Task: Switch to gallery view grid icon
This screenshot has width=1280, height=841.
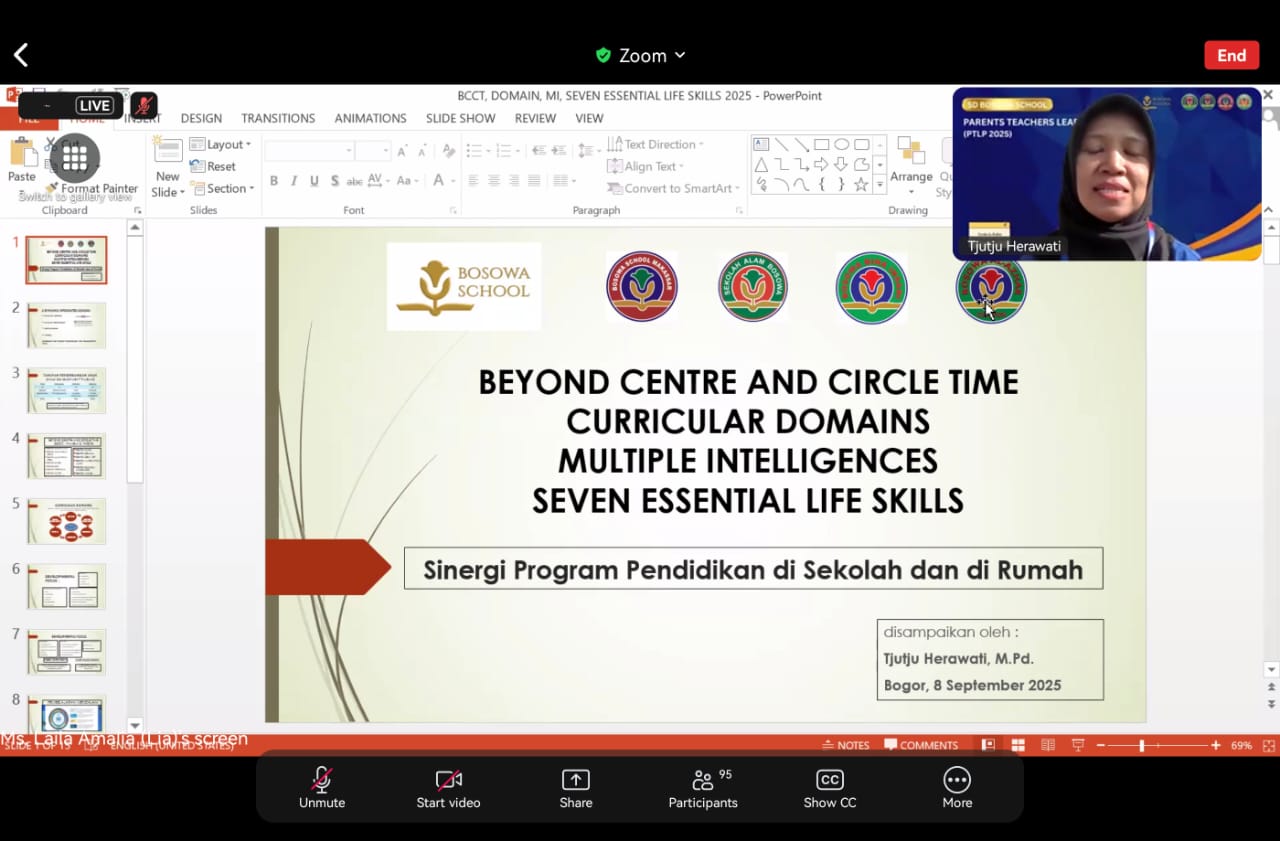Action: (75, 157)
